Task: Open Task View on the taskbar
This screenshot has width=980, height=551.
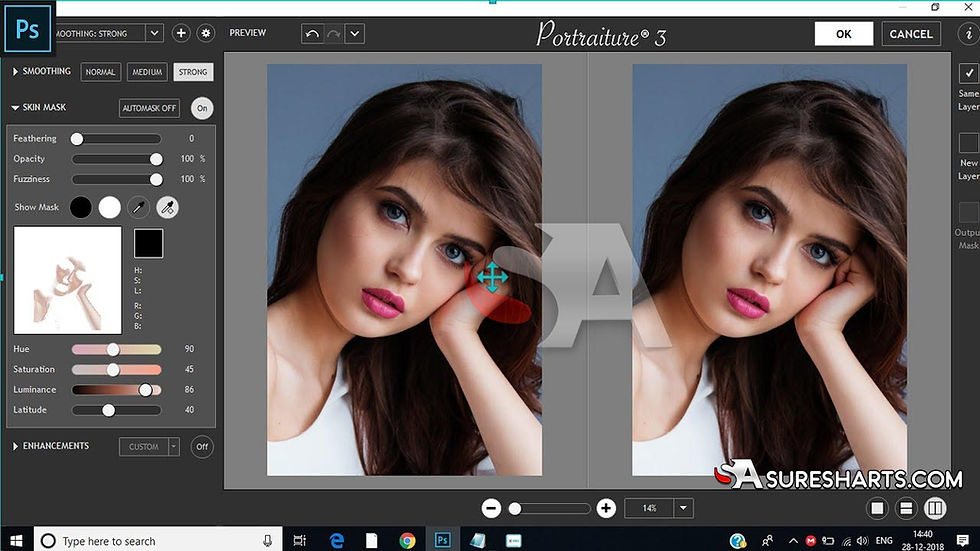Action: tap(300, 540)
